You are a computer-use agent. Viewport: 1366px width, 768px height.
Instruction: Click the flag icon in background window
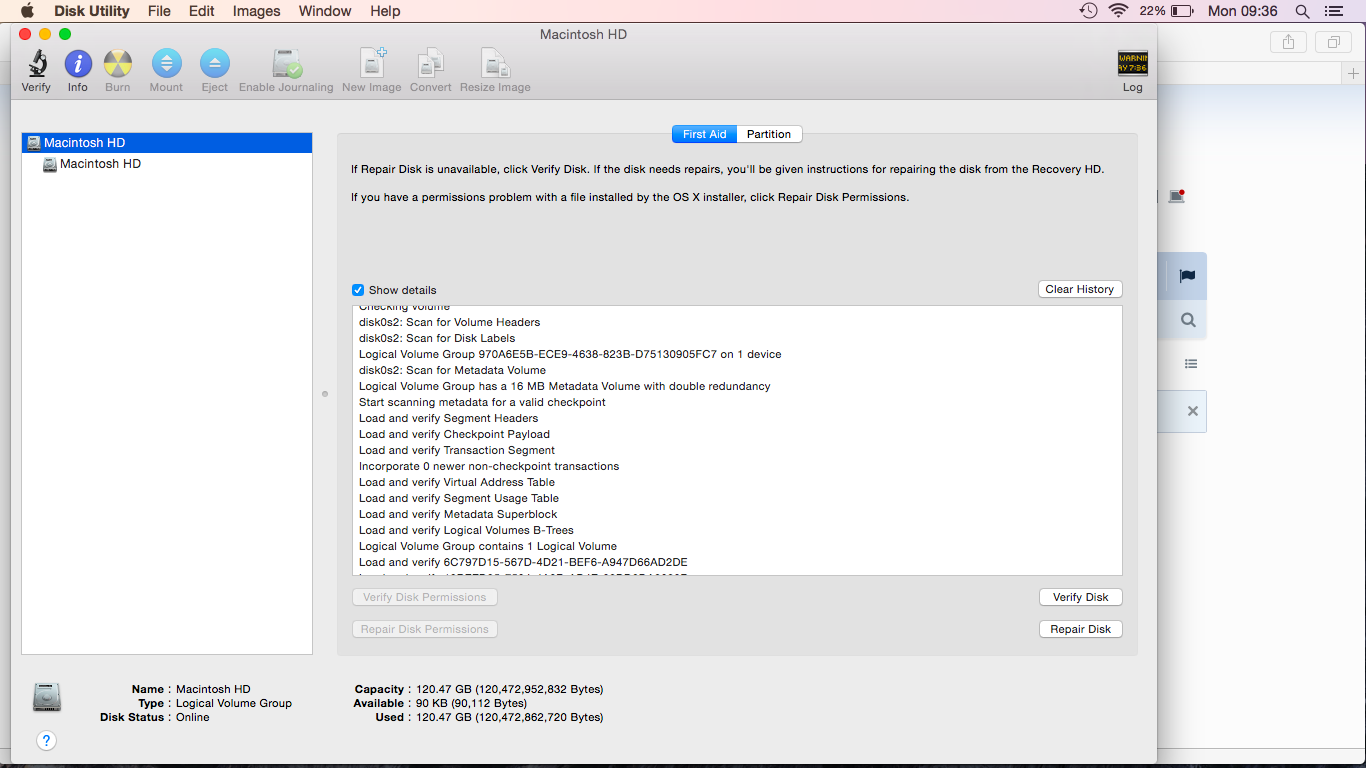pos(1187,276)
